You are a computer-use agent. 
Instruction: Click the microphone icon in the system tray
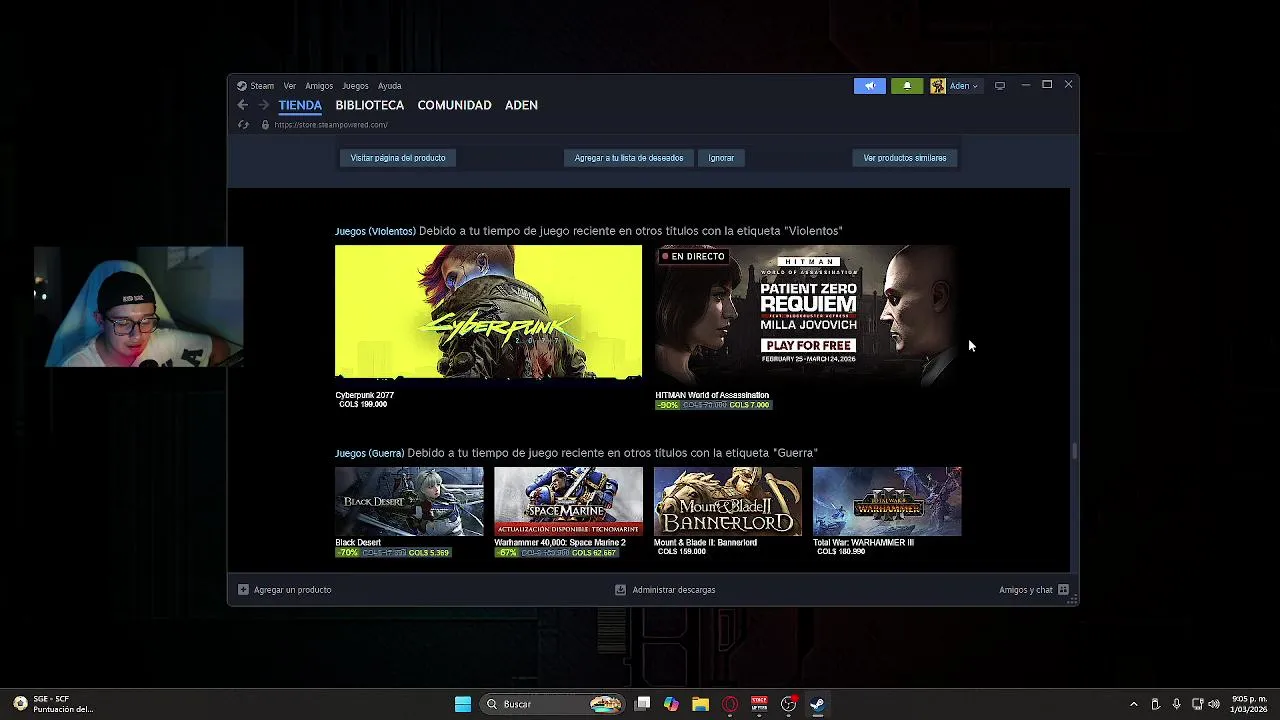click(x=1176, y=704)
